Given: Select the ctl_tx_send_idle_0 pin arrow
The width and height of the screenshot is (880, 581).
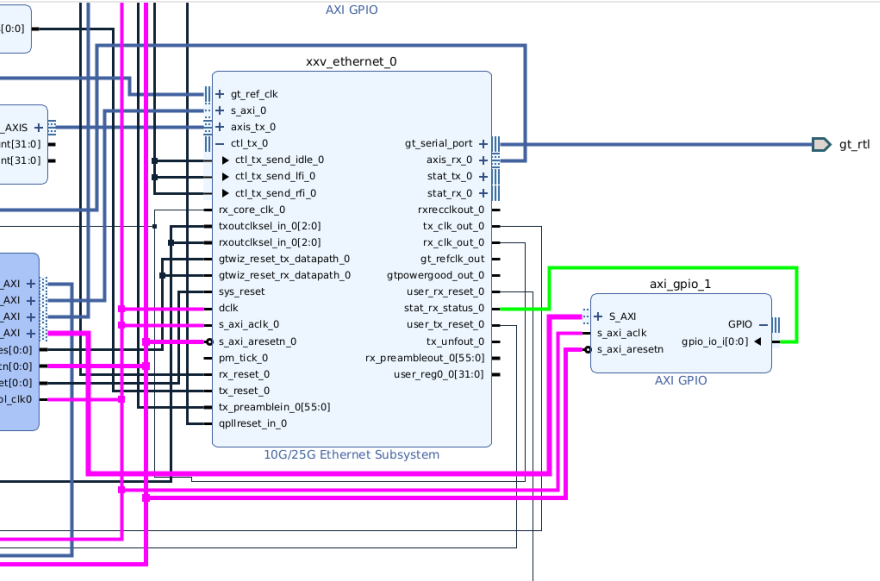Looking at the screenshot, I should pyautogui.click(x=226, y=160).
